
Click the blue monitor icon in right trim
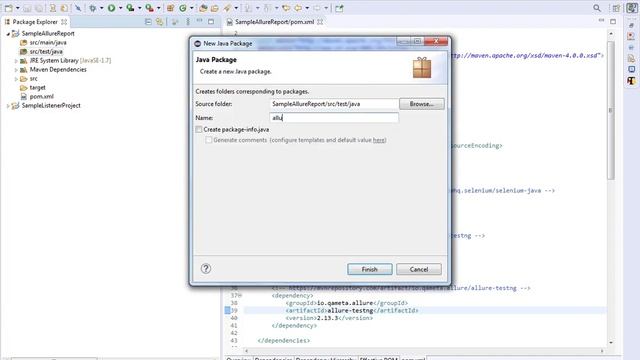tap(631, 69)
